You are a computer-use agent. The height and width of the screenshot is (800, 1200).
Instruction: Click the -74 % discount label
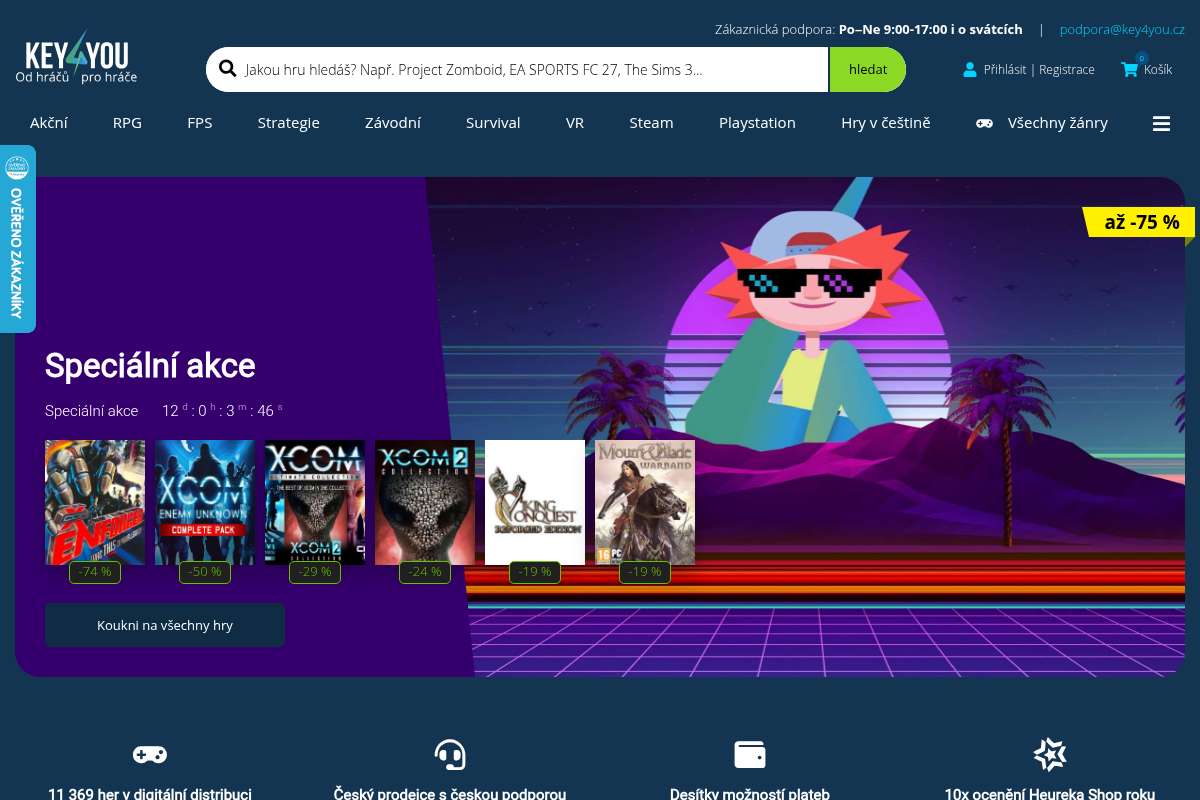(x=95, y=572)
